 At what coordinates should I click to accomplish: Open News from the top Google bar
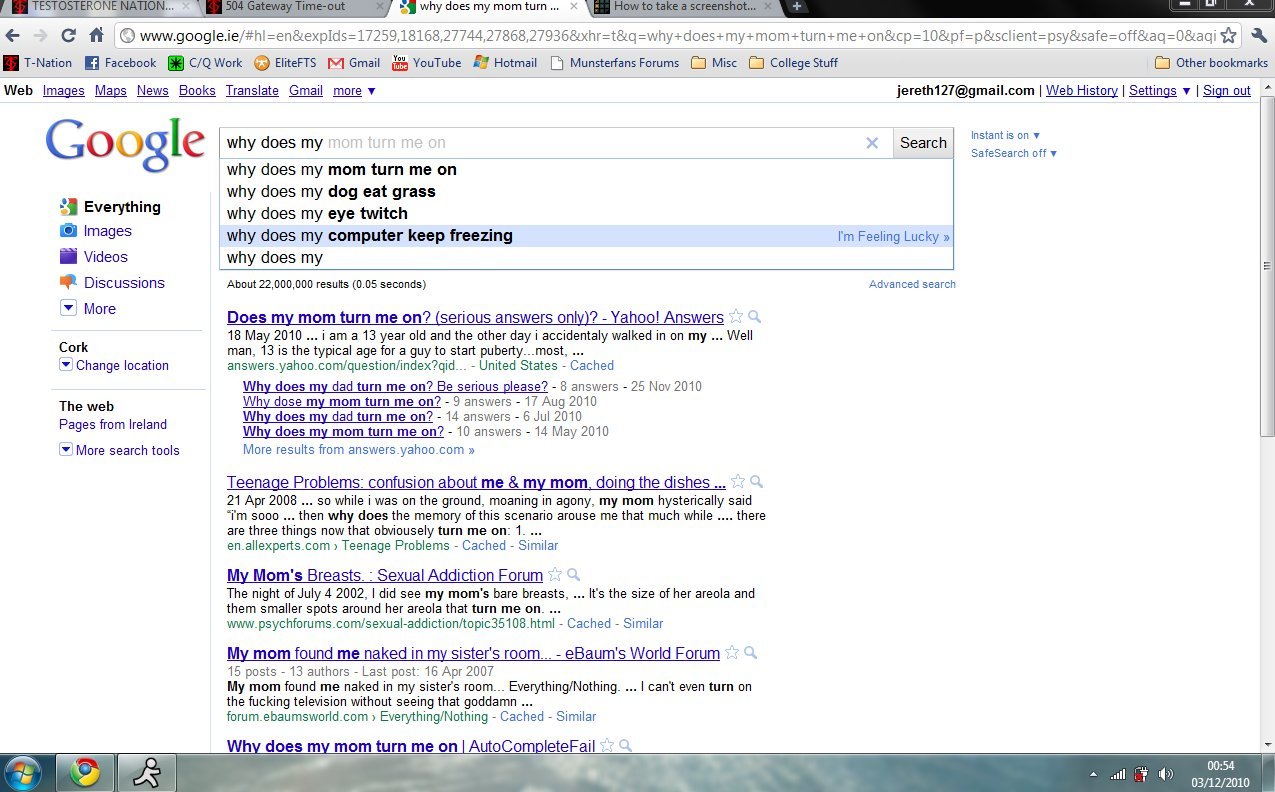click(x=153, y=90)
